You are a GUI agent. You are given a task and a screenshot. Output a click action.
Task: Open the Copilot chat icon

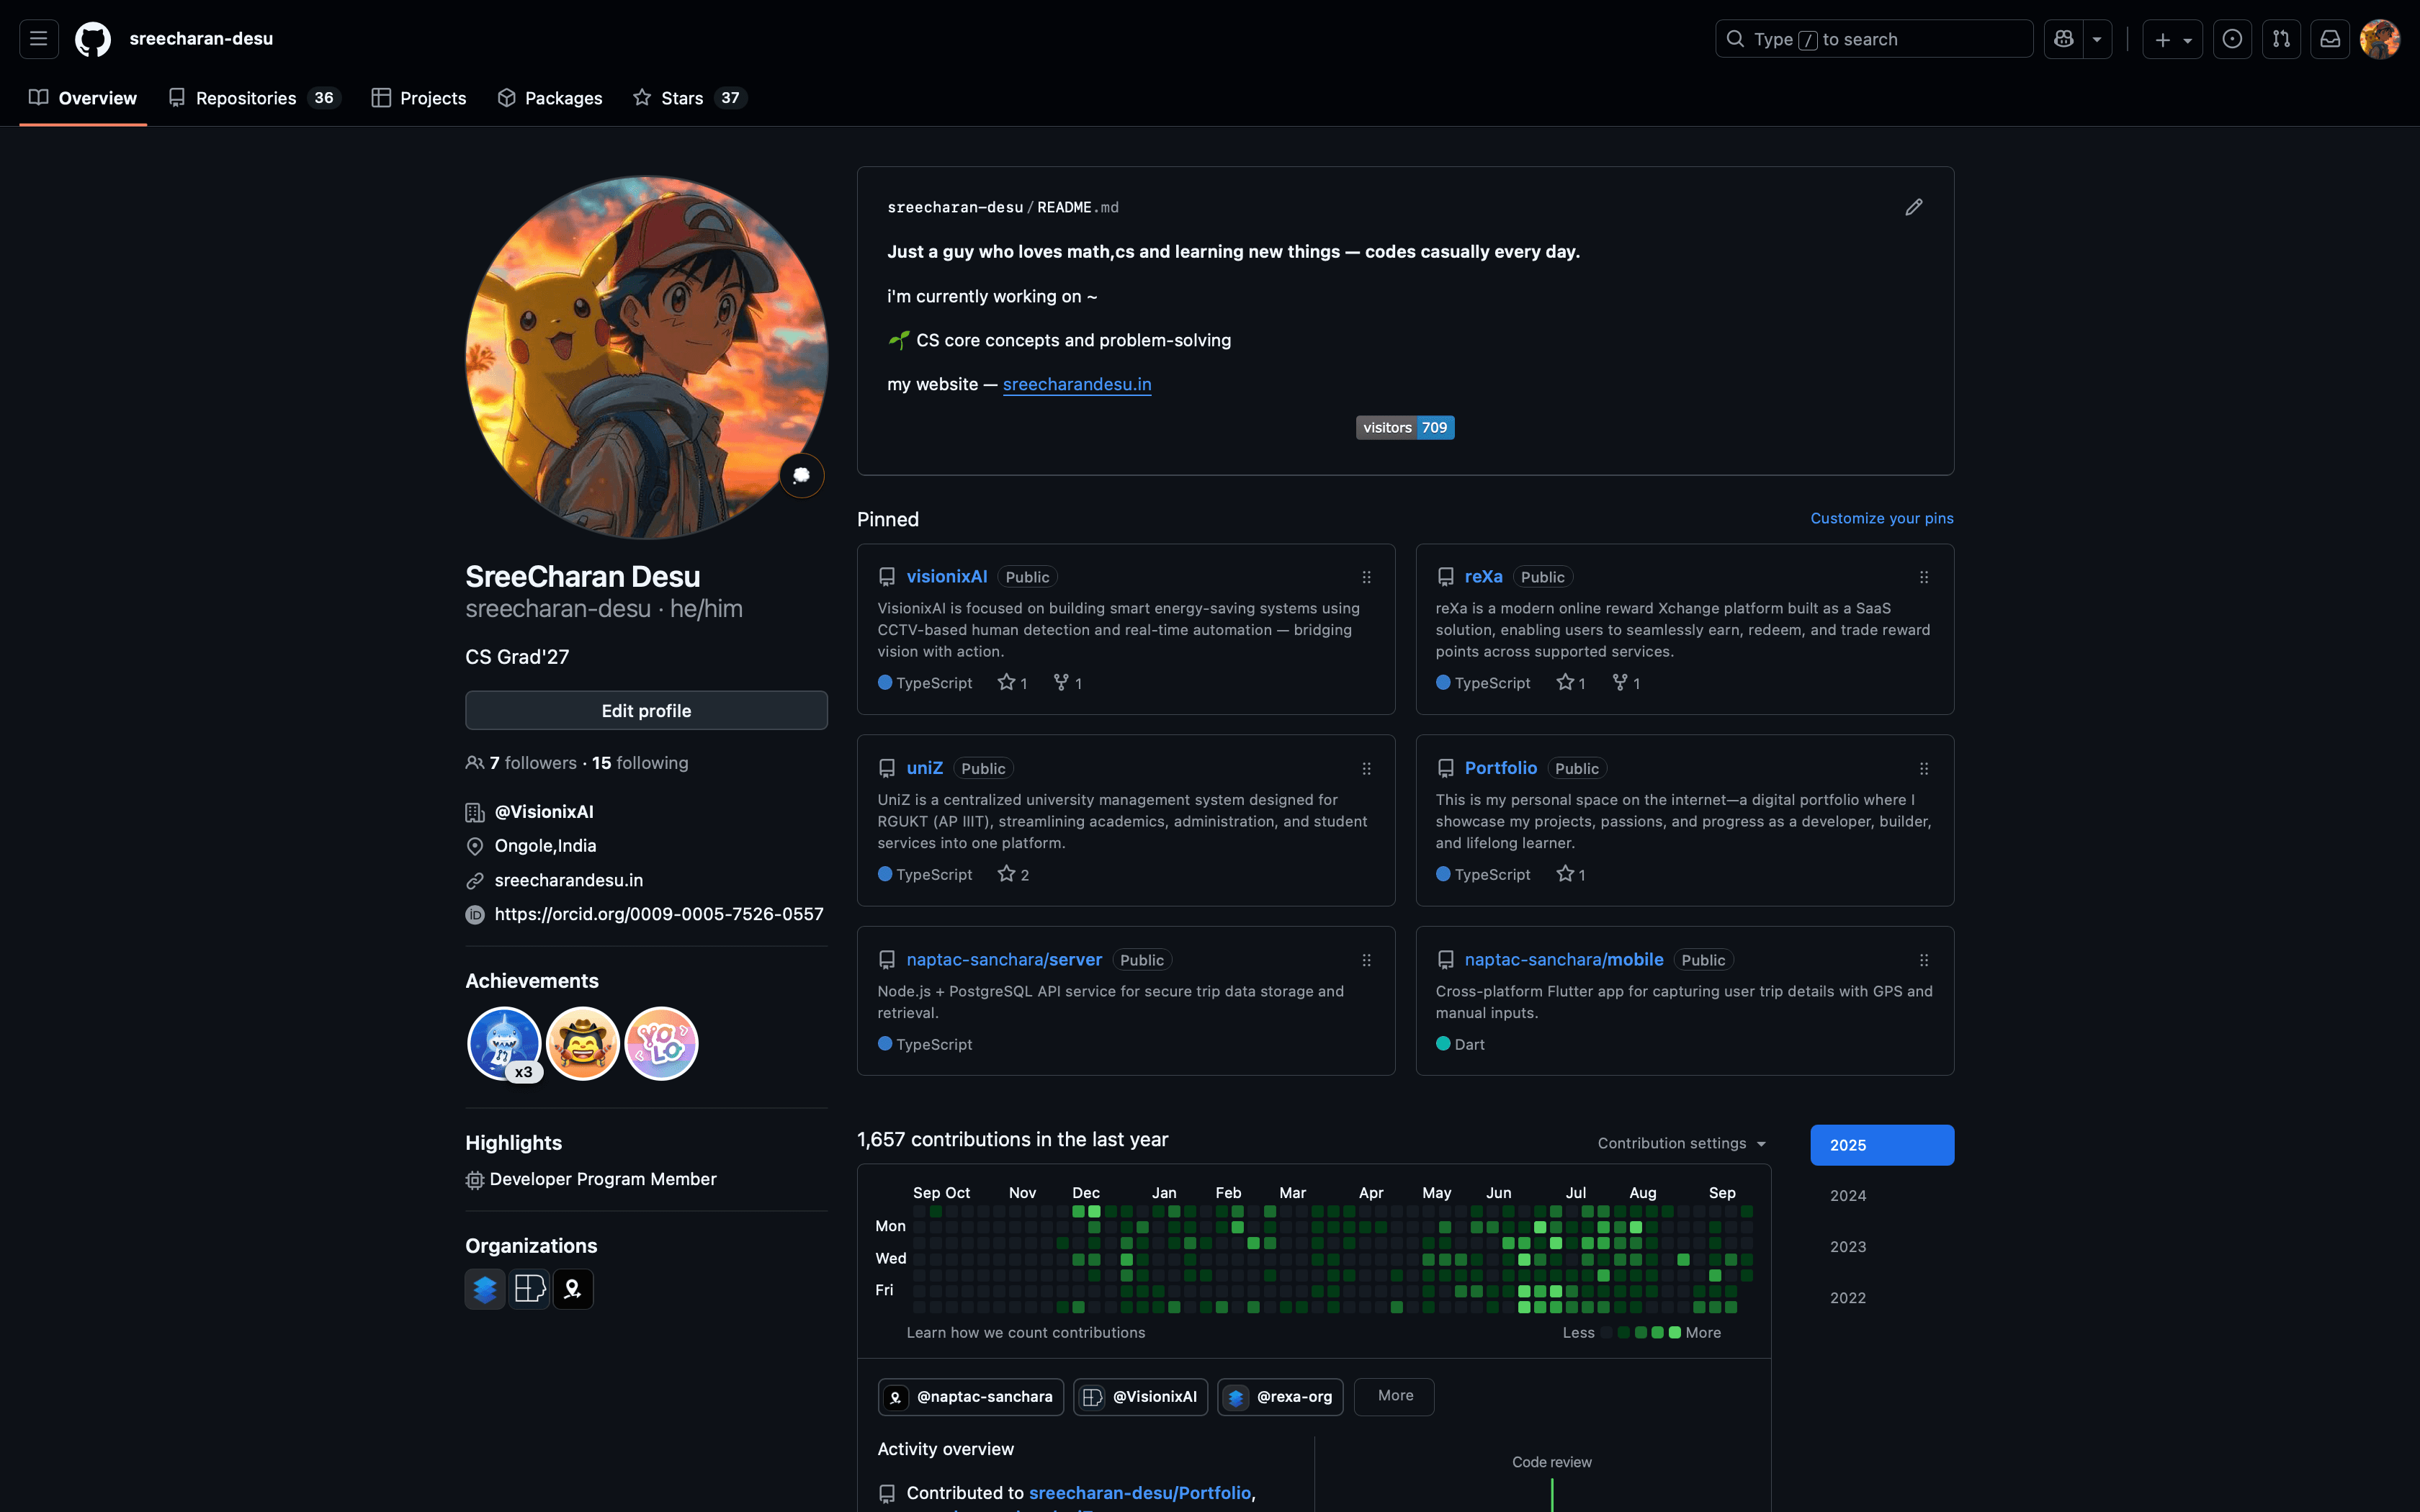pos(2063,39)
